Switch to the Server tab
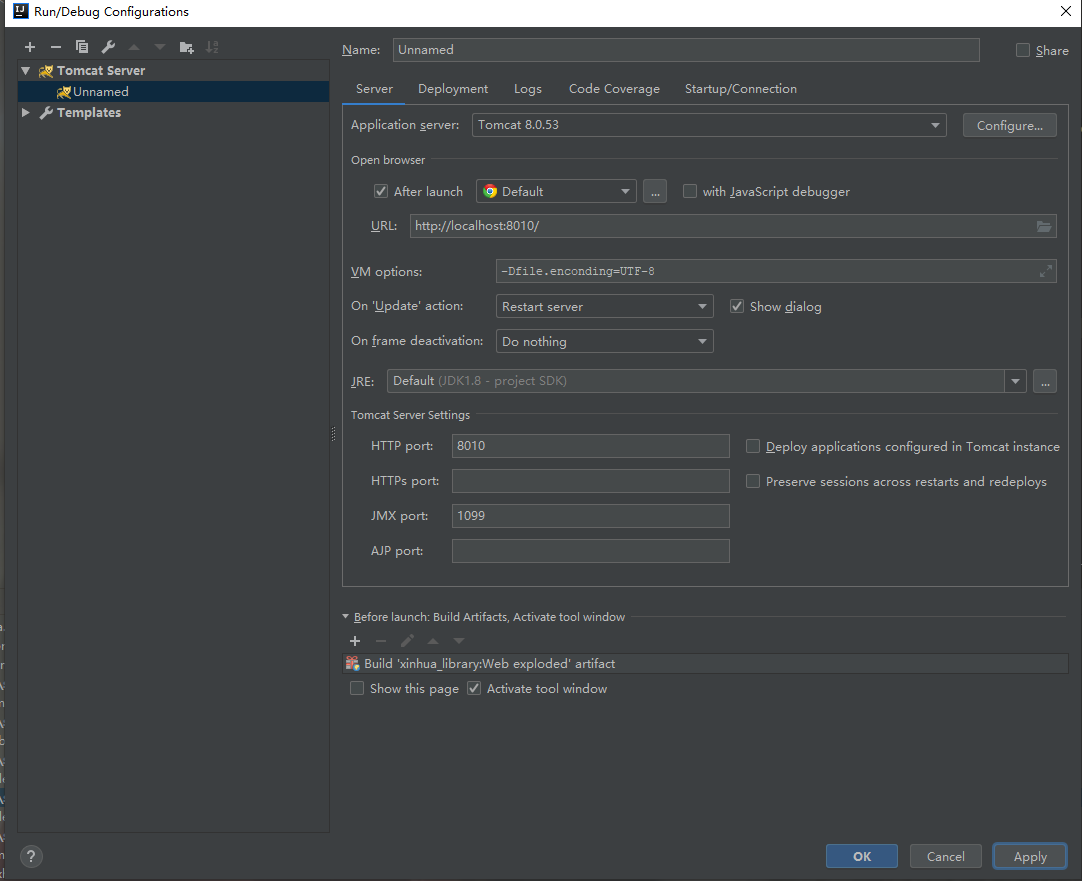 pos(374,89)
